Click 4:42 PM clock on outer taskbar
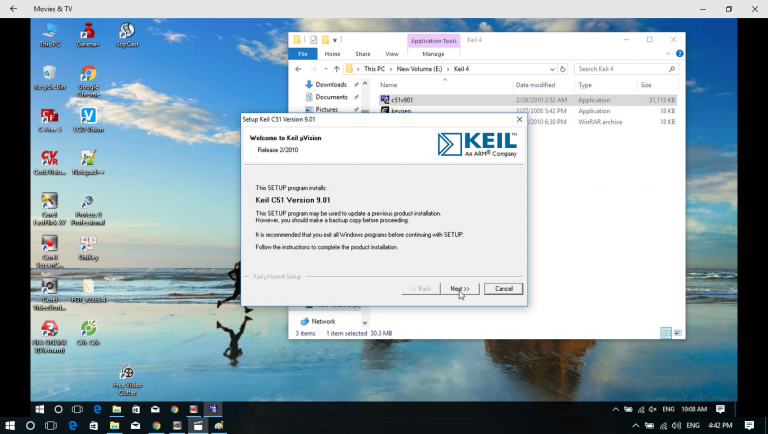768x434 pixels. coord(720,426)
